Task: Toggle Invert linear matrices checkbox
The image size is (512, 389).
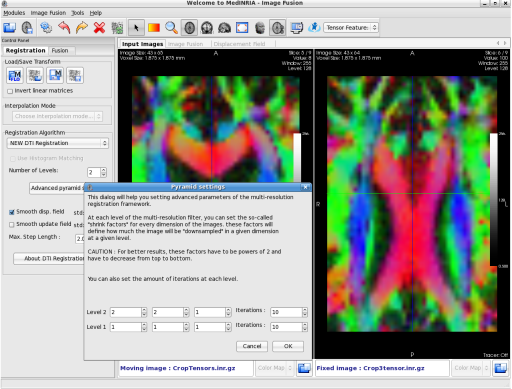Action: pos(10,91)
